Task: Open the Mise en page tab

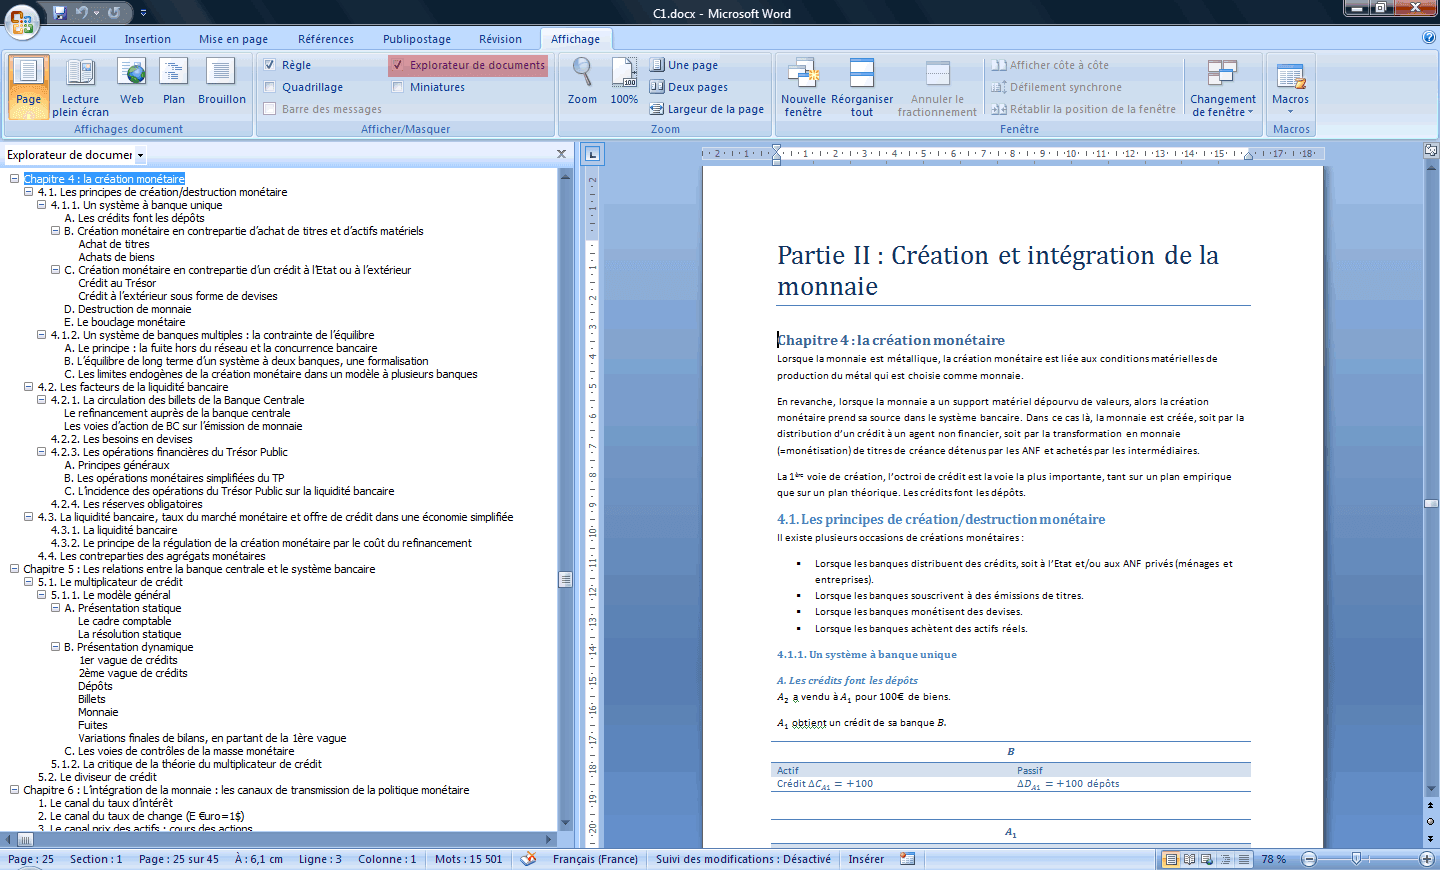Action: point(233,39)
